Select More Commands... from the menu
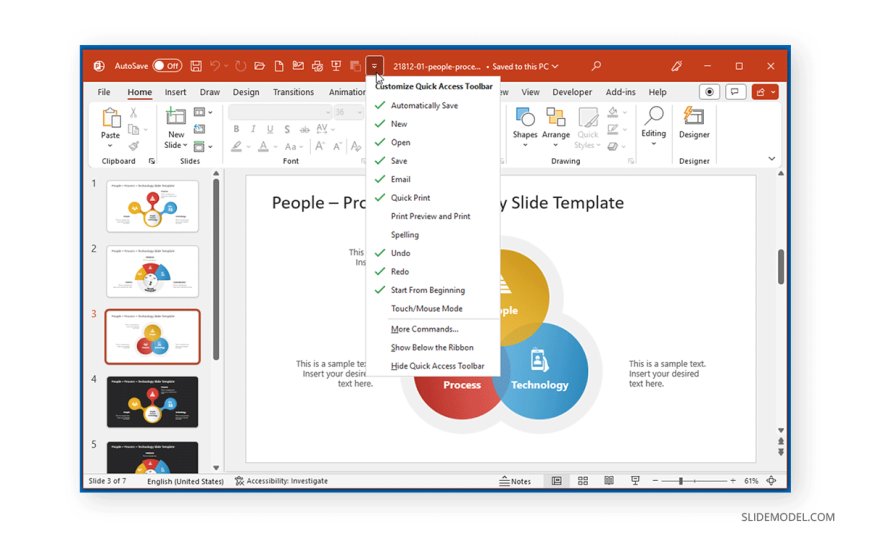This screenshot has width=870, height=539. pyautogui.click(x=424, y=329)
